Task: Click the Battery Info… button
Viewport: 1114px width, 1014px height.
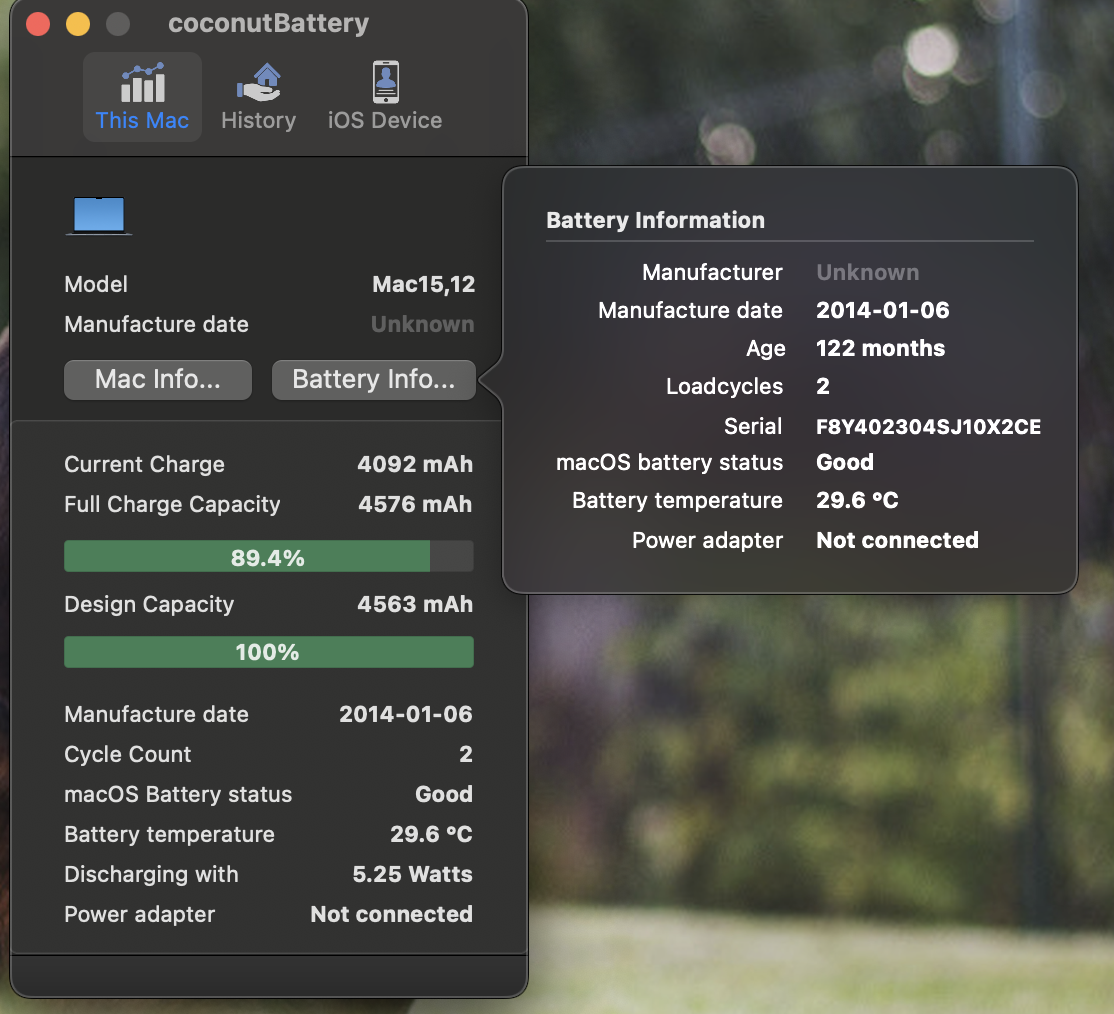Action: click(374, 379)
